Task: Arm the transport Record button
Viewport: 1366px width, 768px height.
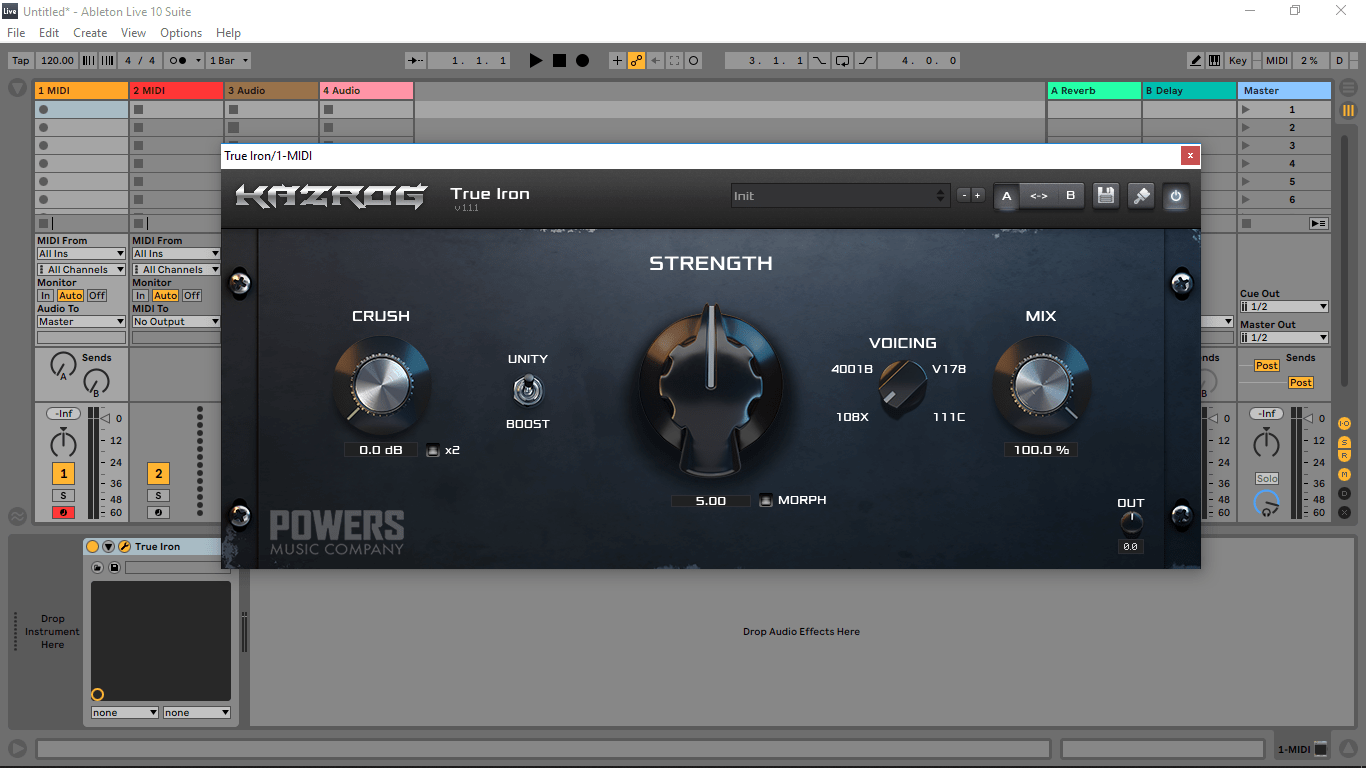Action: (x=582, y=60)
